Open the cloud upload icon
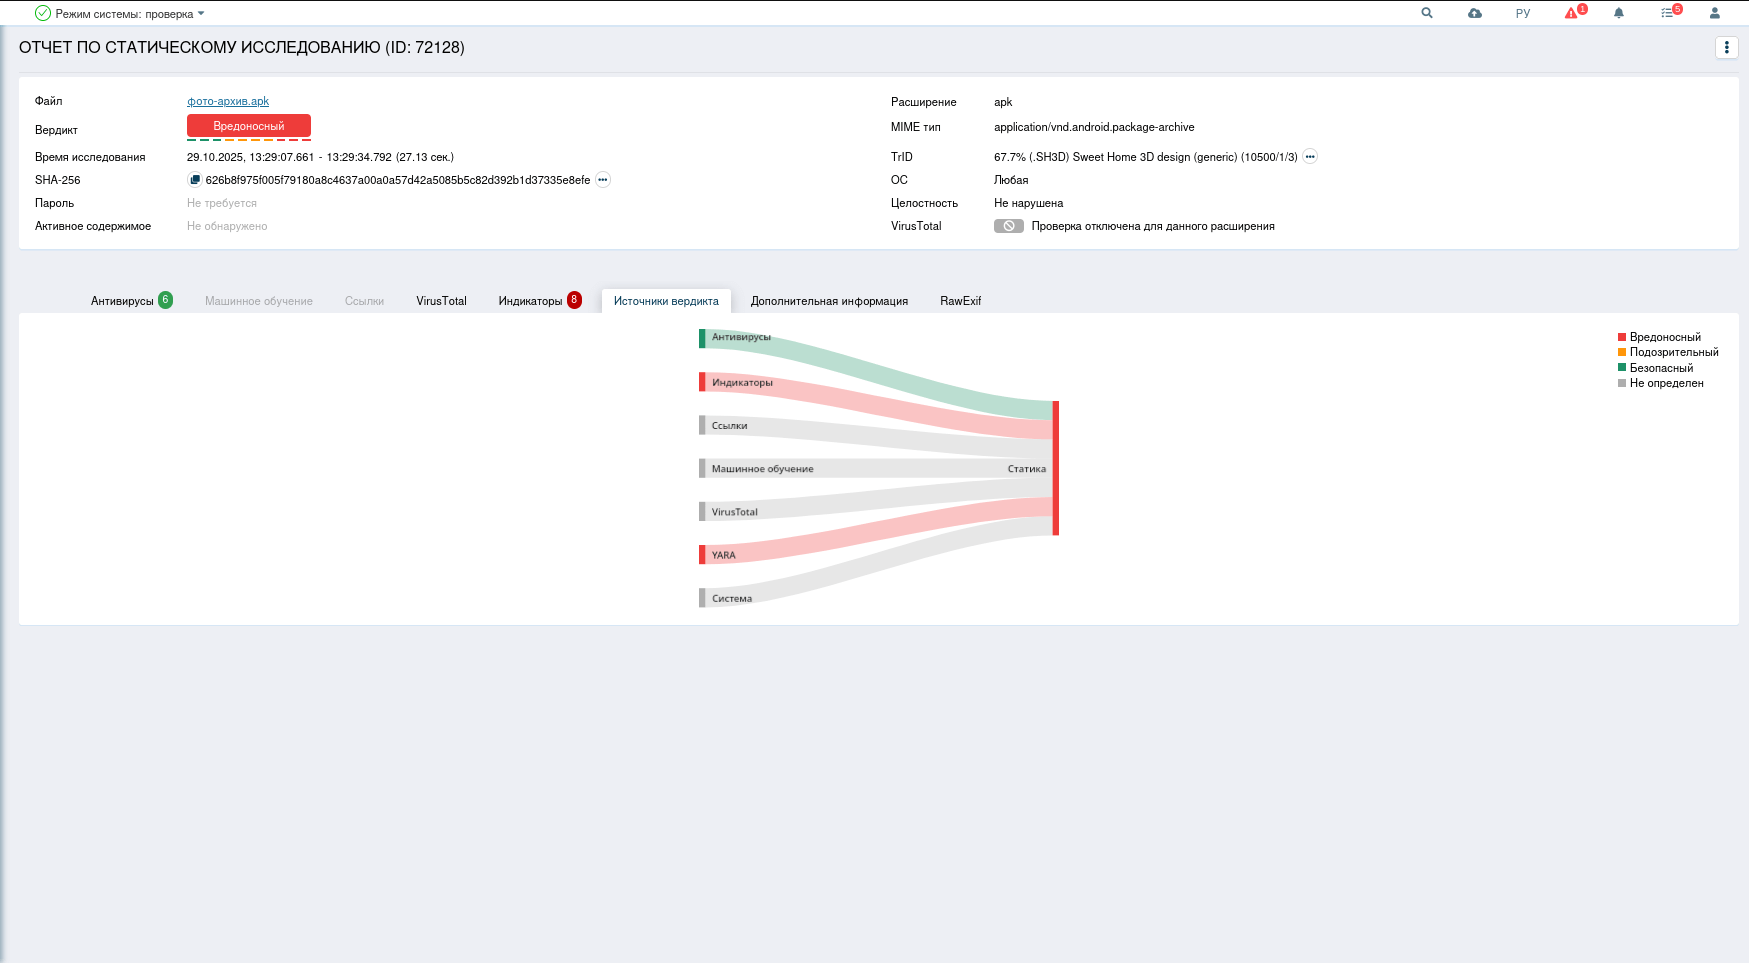1749x963 pixels. (1475, 13)
